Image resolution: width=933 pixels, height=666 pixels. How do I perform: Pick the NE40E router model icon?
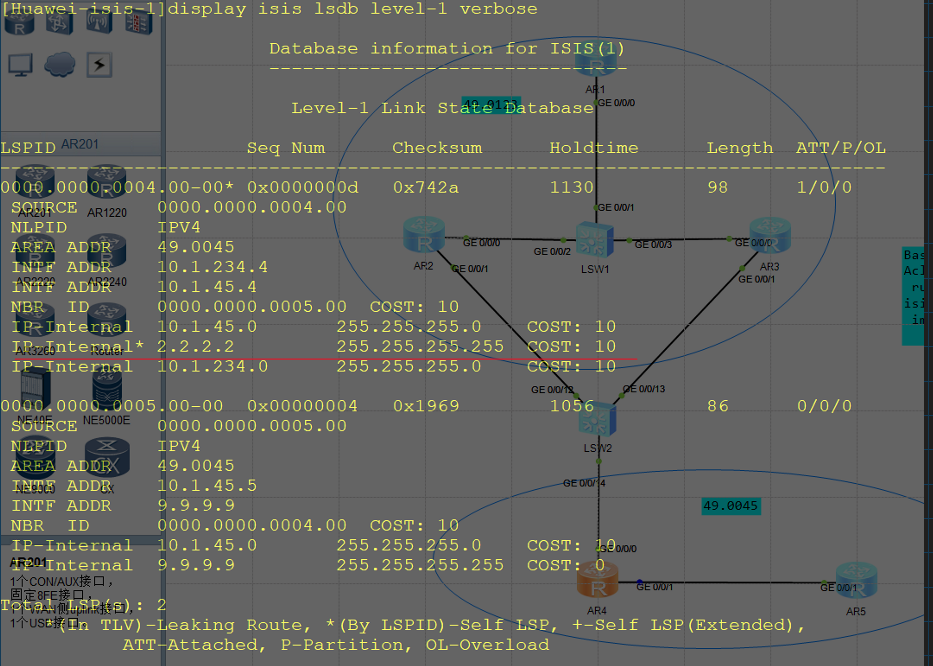[x=35, y=390]
